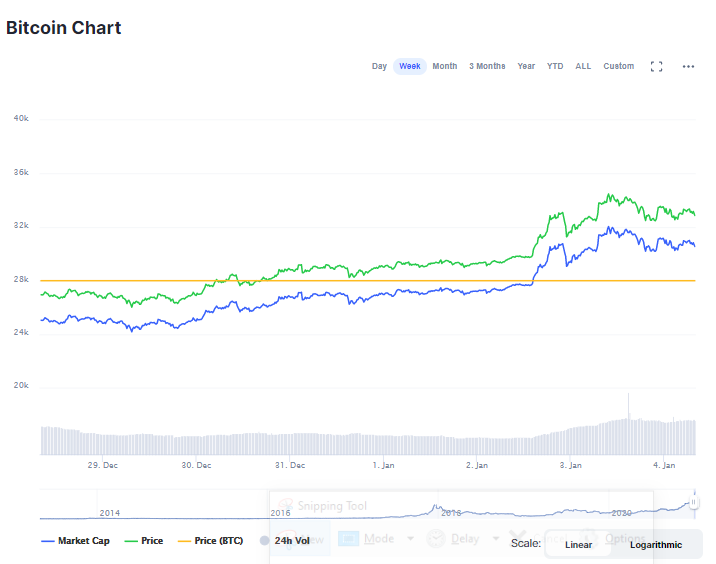Toggle green Price series in legend
This screenshot has height=564, width=716.
coord(144,541)
